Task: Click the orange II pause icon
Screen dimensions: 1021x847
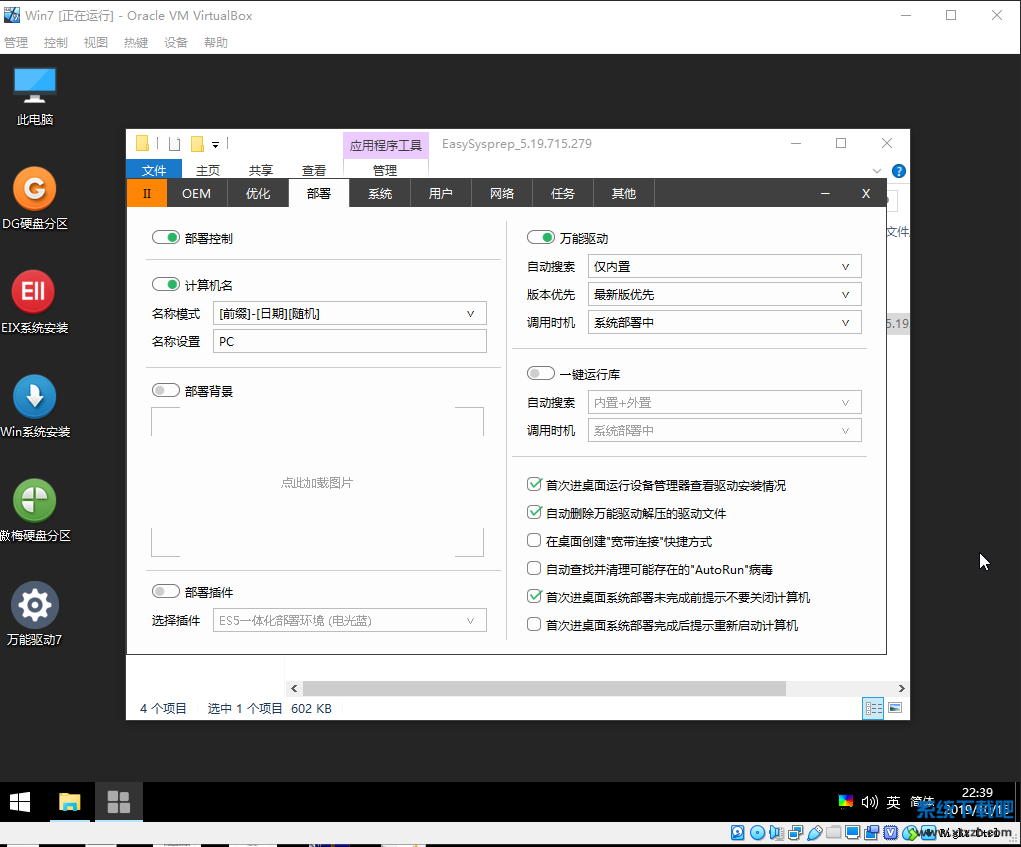Action: point(147,194)
